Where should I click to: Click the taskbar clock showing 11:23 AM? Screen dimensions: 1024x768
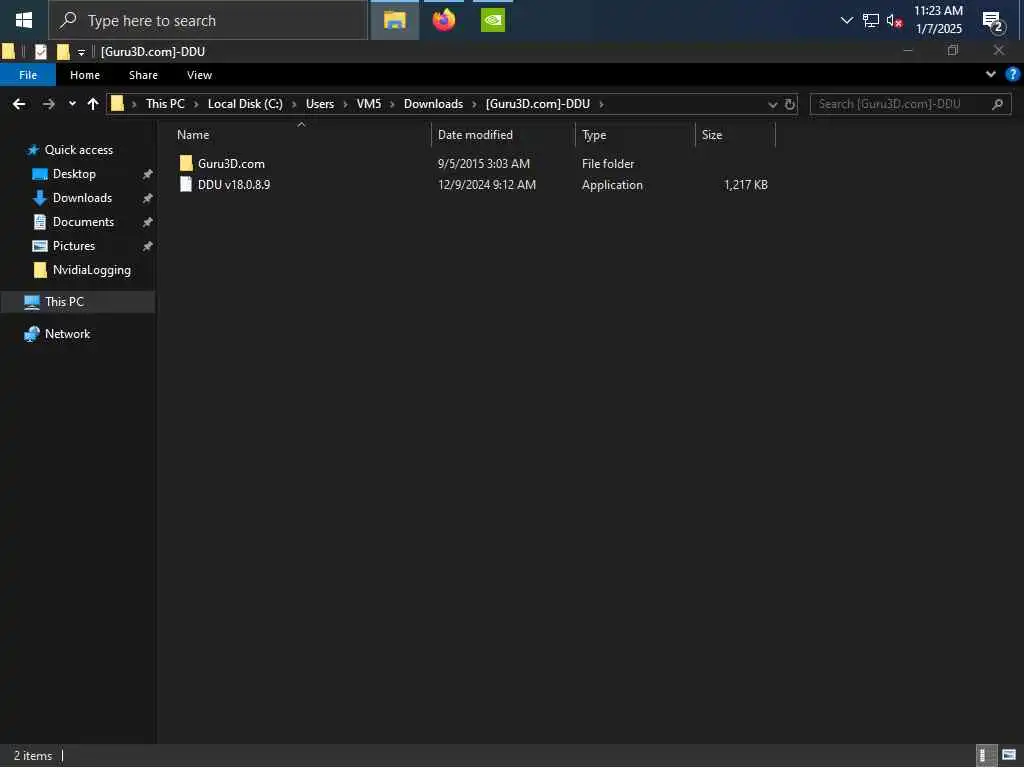pos(938,20)
